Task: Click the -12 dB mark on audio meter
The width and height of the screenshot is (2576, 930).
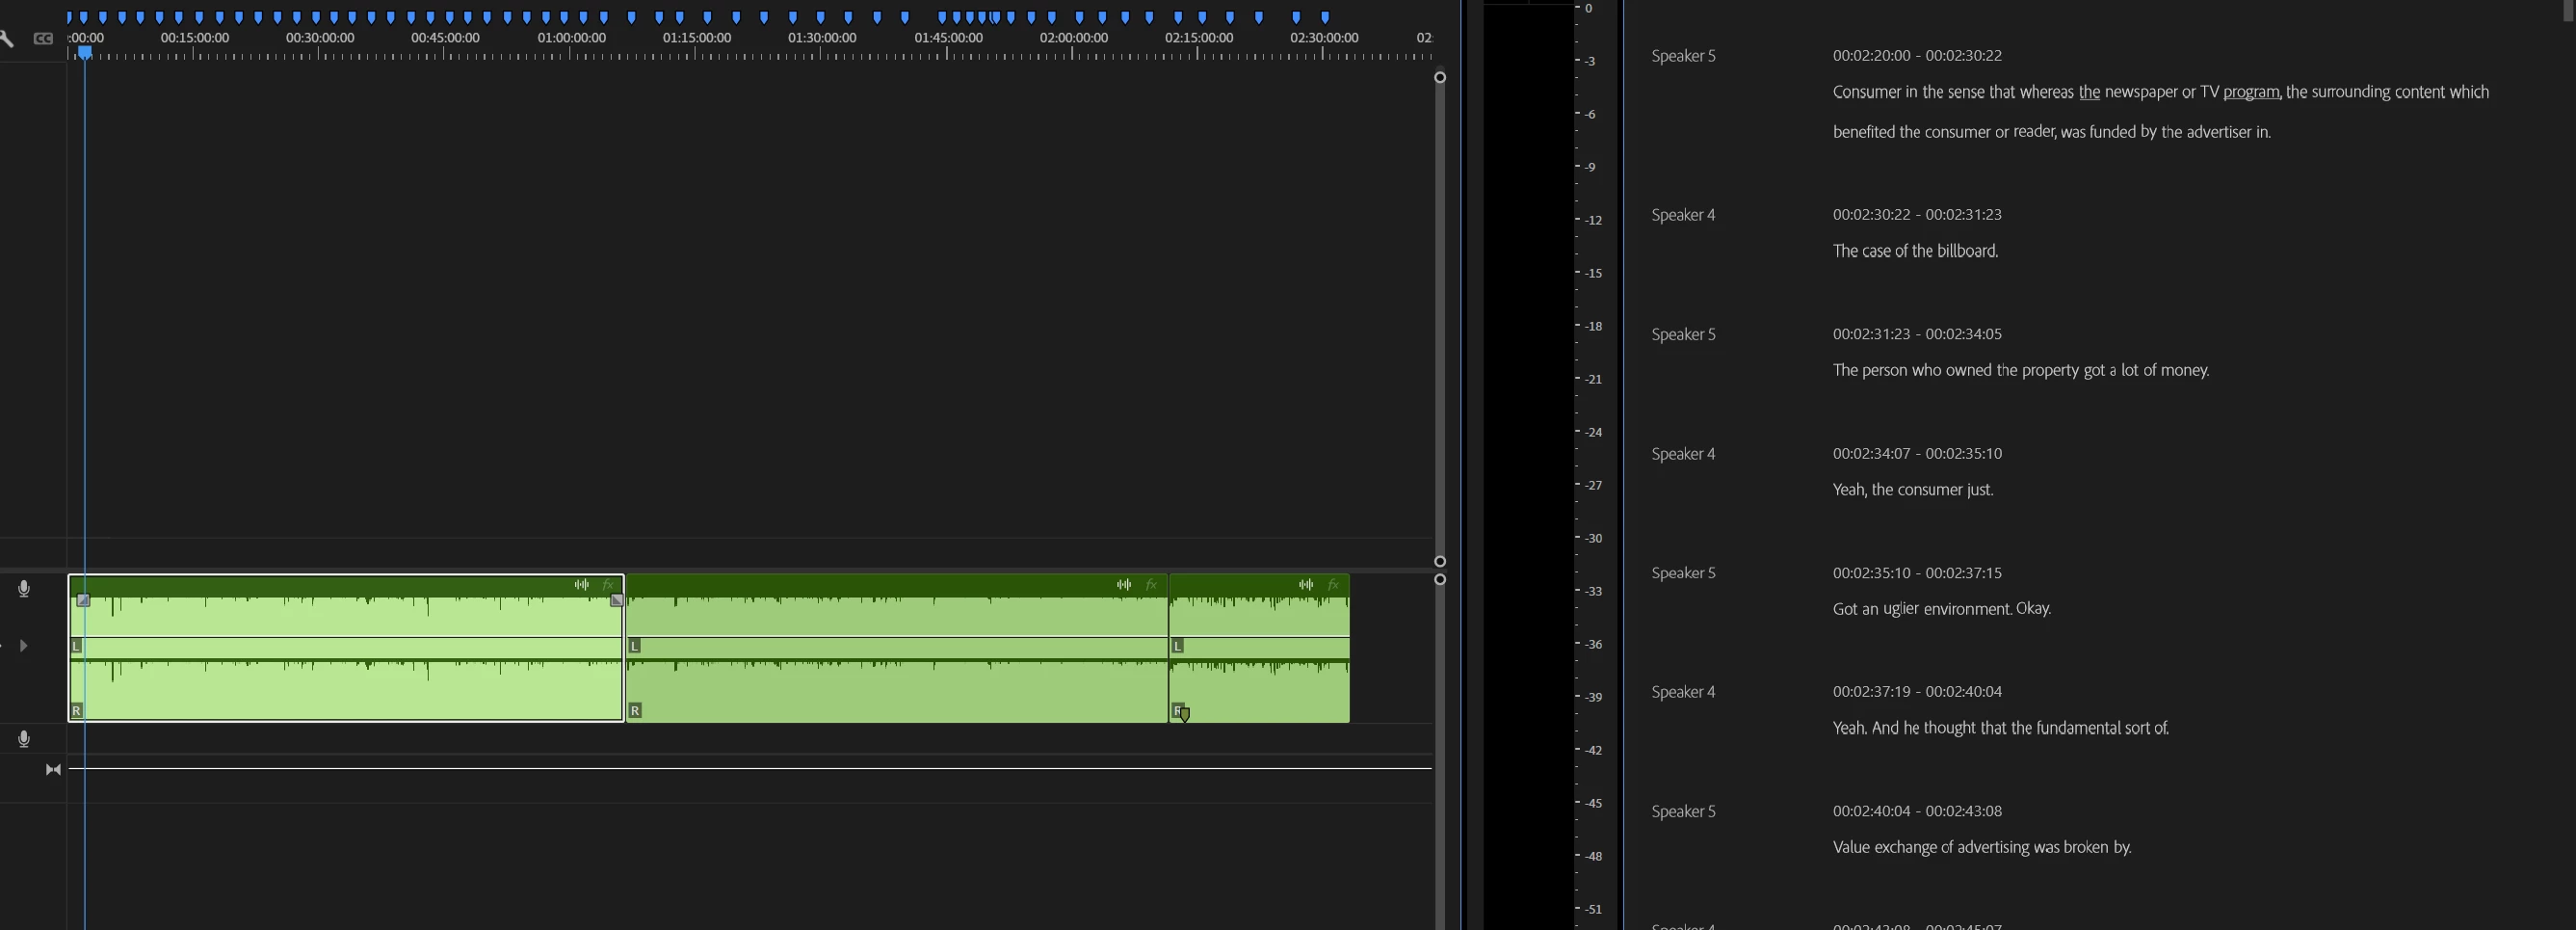Action: click(1594, 220)
